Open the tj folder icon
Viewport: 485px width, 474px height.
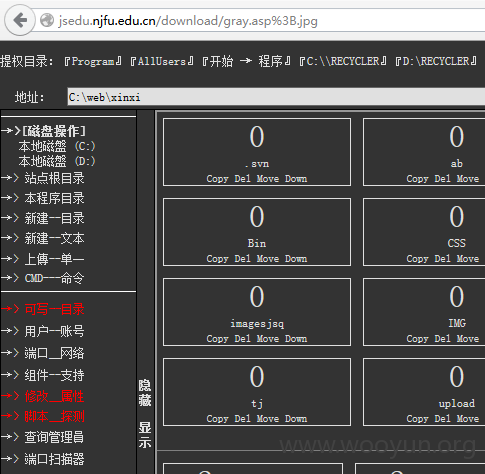point(257,376)
